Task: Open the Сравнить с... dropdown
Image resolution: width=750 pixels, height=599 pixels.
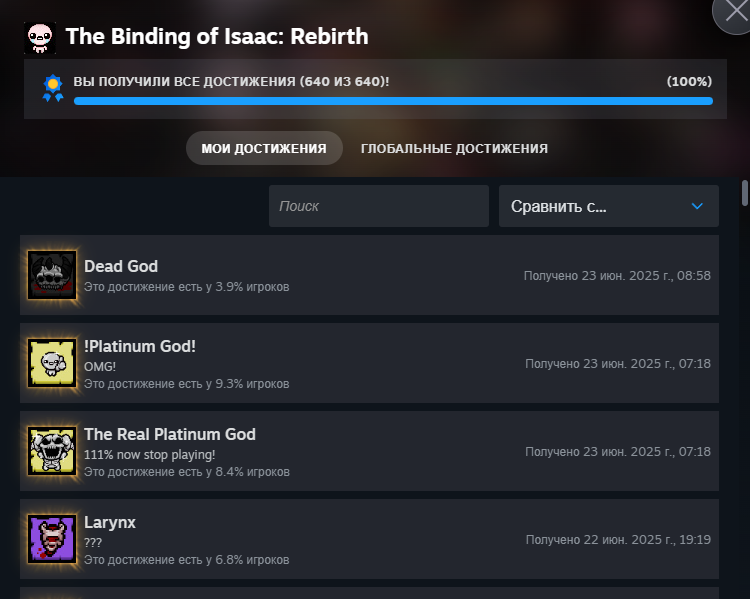Action: point(608,206)
